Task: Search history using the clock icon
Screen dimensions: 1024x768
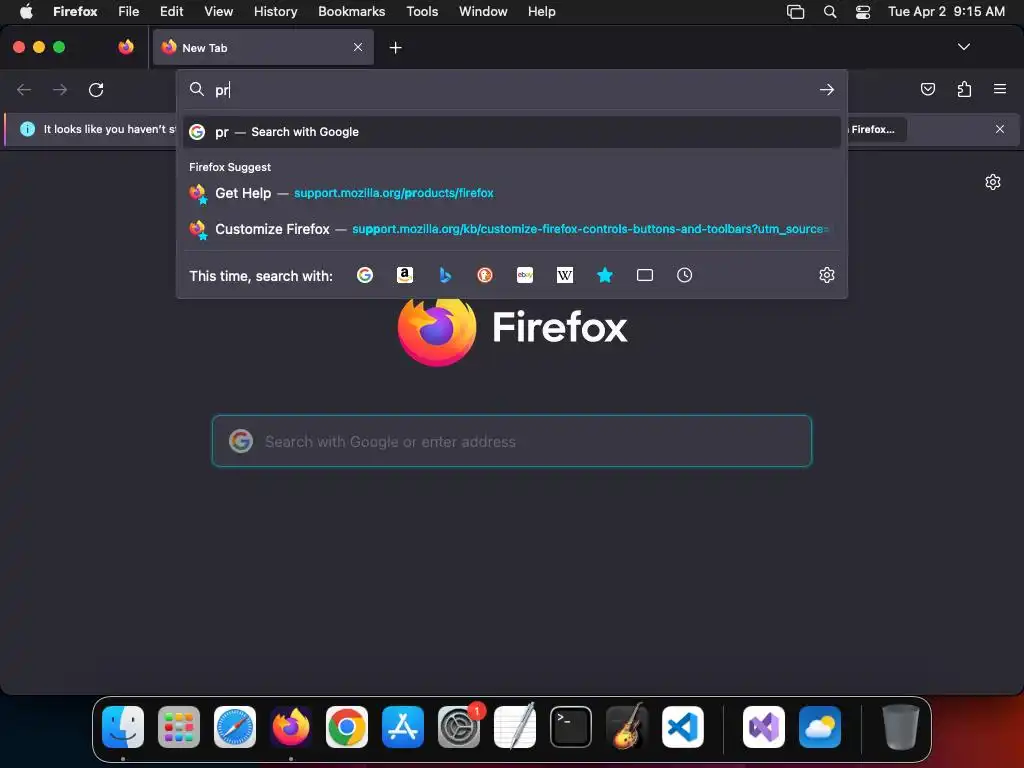Action: (684, 275)
